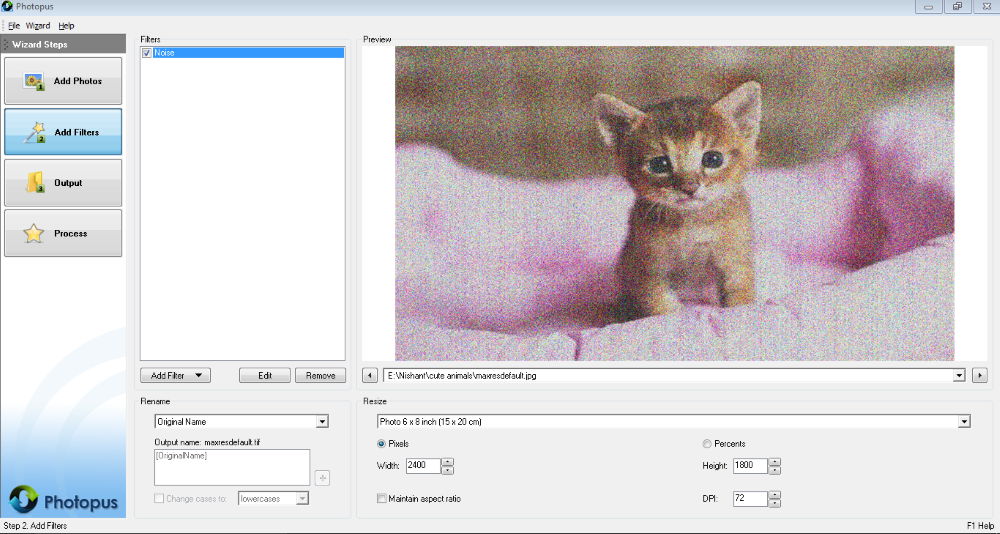
Task: Decrease Width with the down arrow
Action: click(448, 470)
